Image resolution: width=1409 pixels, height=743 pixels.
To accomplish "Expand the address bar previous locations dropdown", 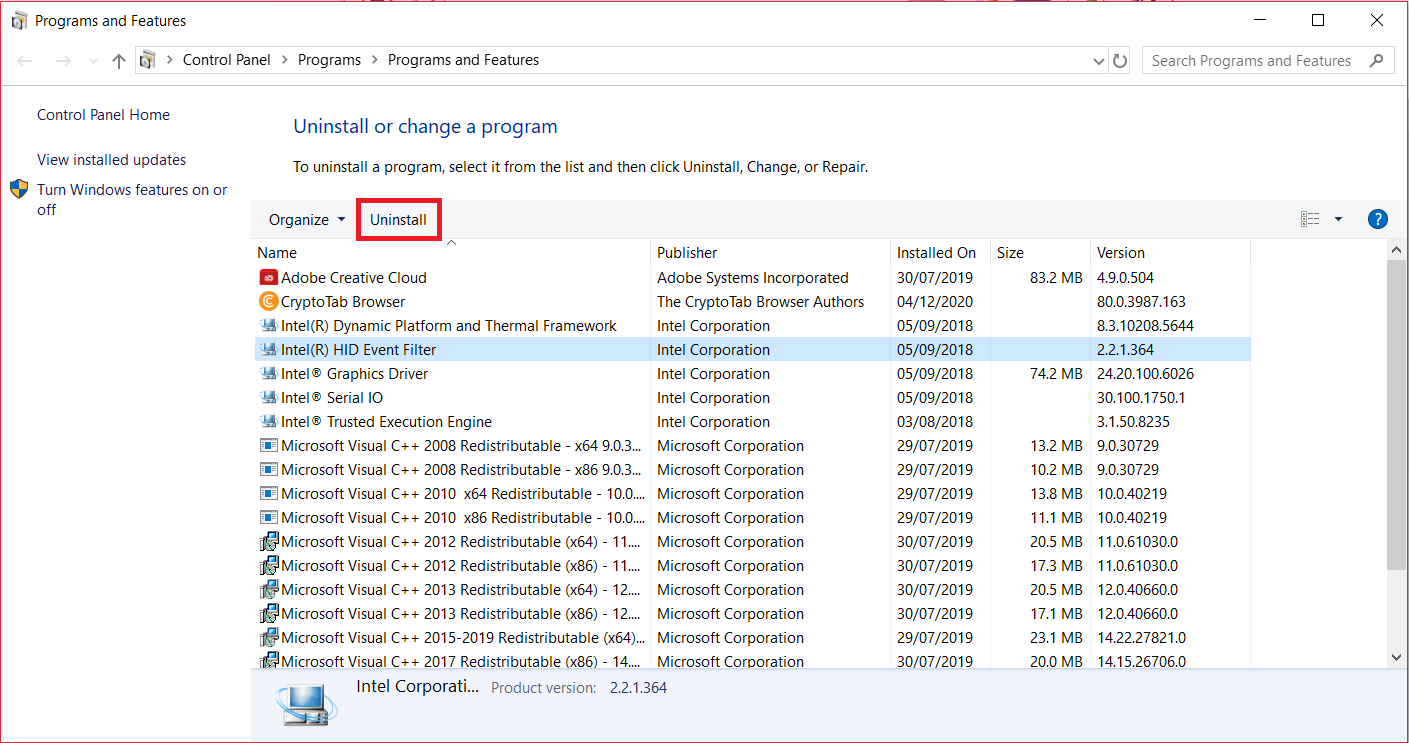I will pyautogui.click(x=1100, y=61).
